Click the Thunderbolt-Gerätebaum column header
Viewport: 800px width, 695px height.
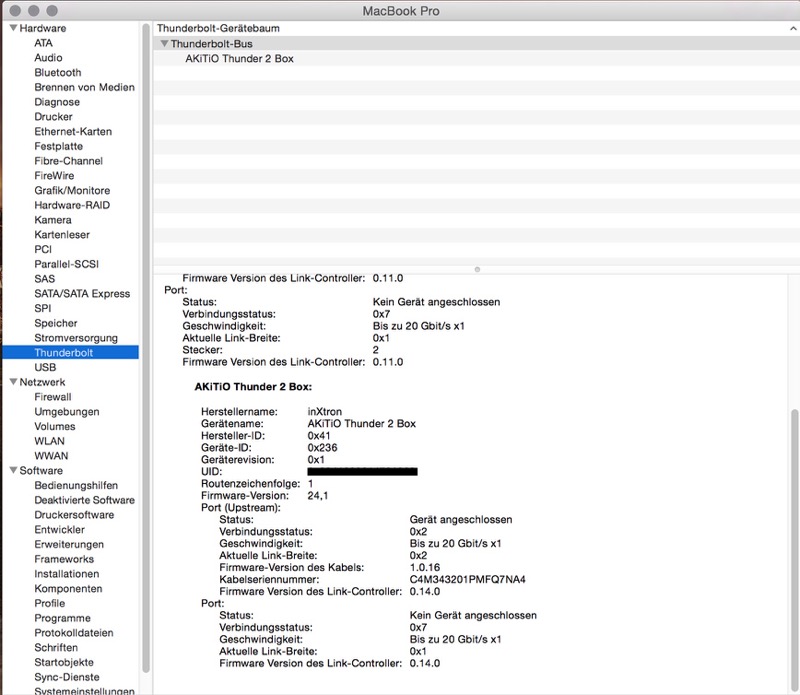point(476,29)
